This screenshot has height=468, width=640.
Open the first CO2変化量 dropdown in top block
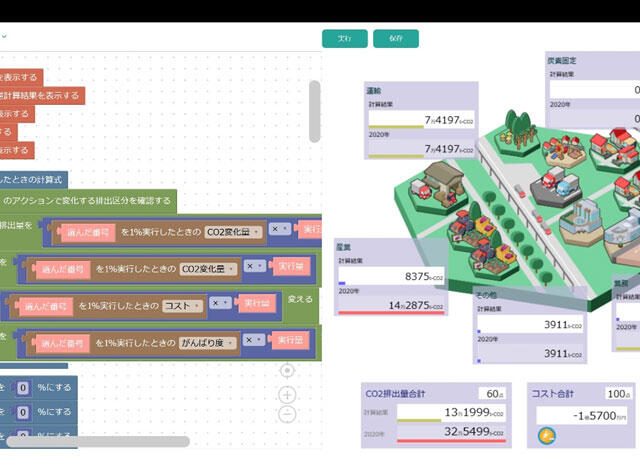point(232,232)
